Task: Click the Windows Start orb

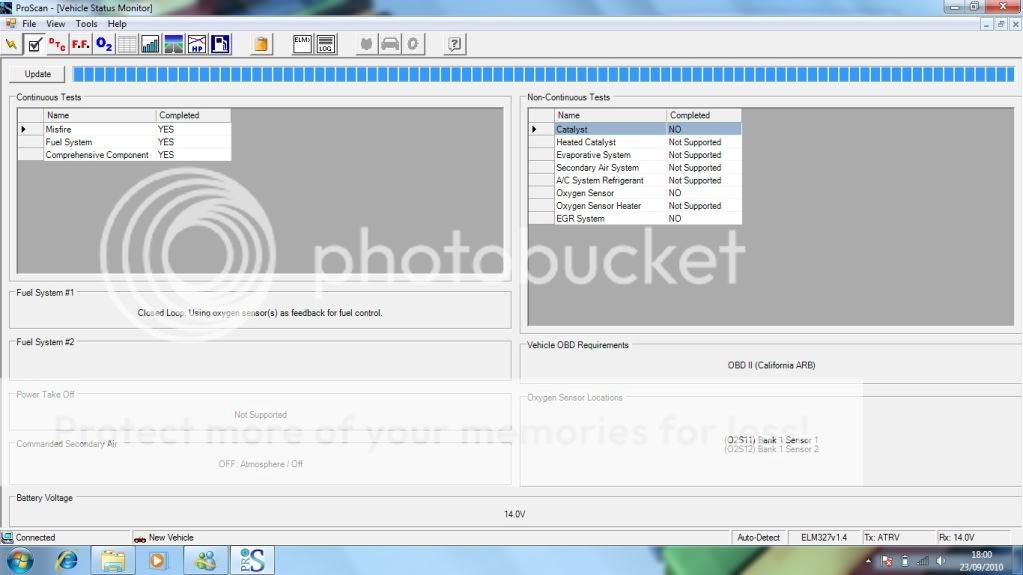Action: pos(20,561)
